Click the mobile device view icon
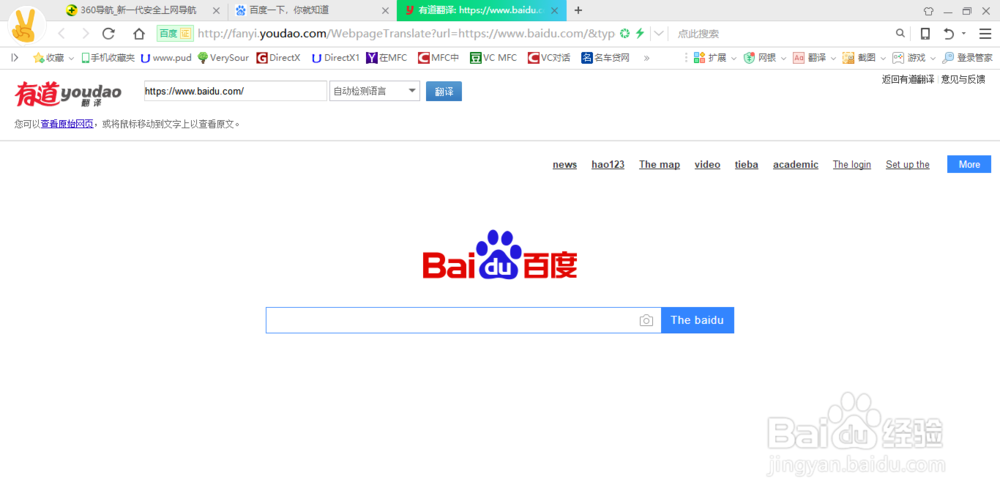The height and width of the screenshot is (499, 1000). [x=925, y=34]
